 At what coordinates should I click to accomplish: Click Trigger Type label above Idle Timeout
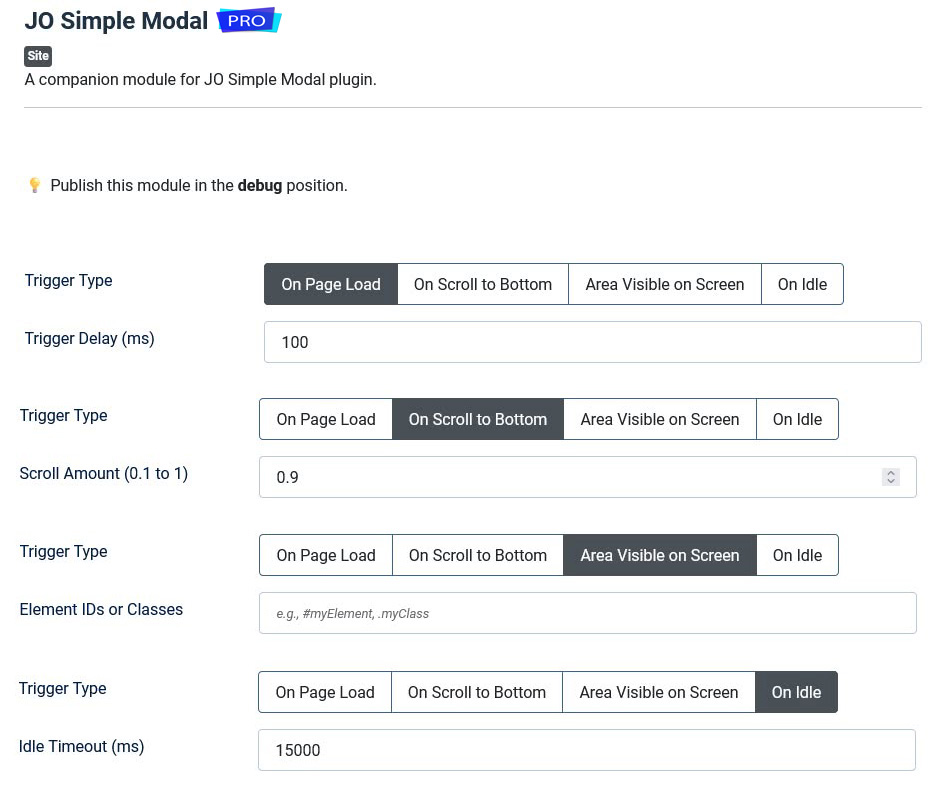(62, 689)
